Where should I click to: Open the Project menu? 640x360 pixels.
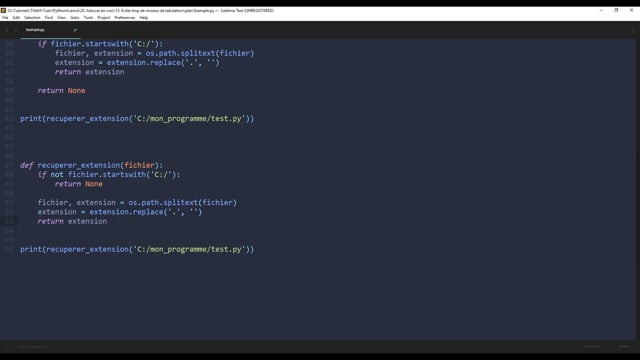(x=104, y=18)
